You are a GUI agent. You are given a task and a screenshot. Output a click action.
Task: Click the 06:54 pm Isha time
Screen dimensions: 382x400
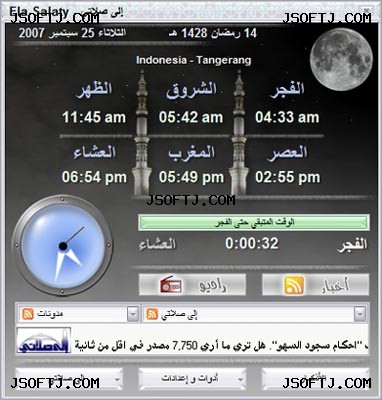click(x=94, y=177)
